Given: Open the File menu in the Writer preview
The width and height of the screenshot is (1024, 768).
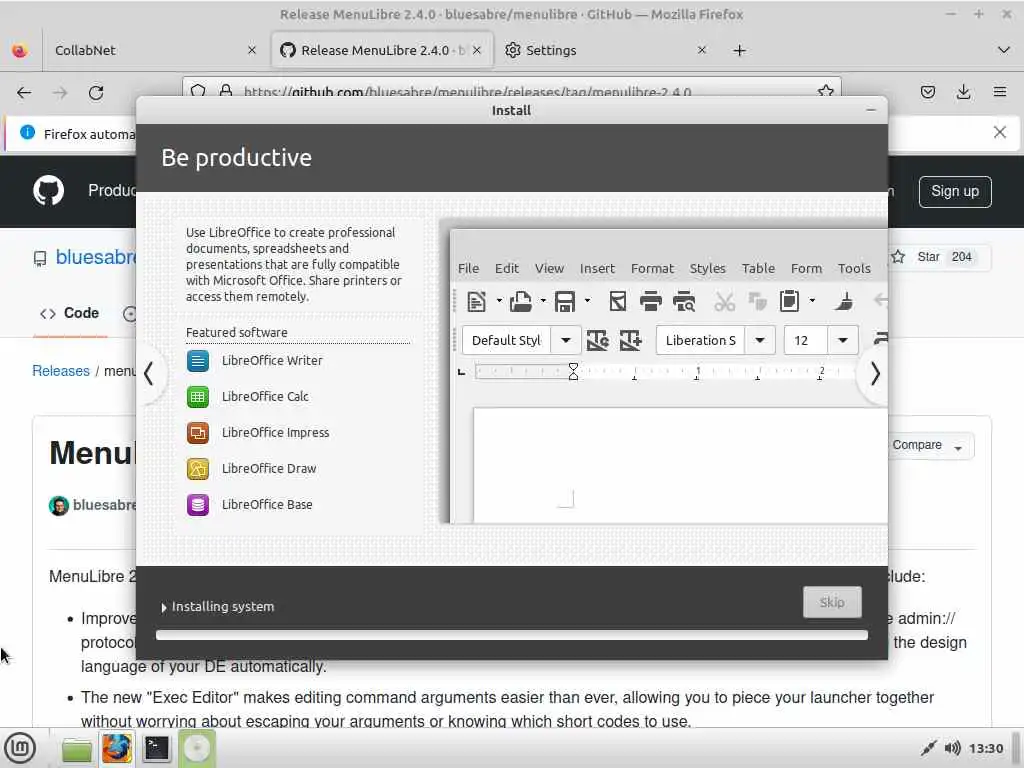Looking at the screenshot, I should [x=468, y=268].
